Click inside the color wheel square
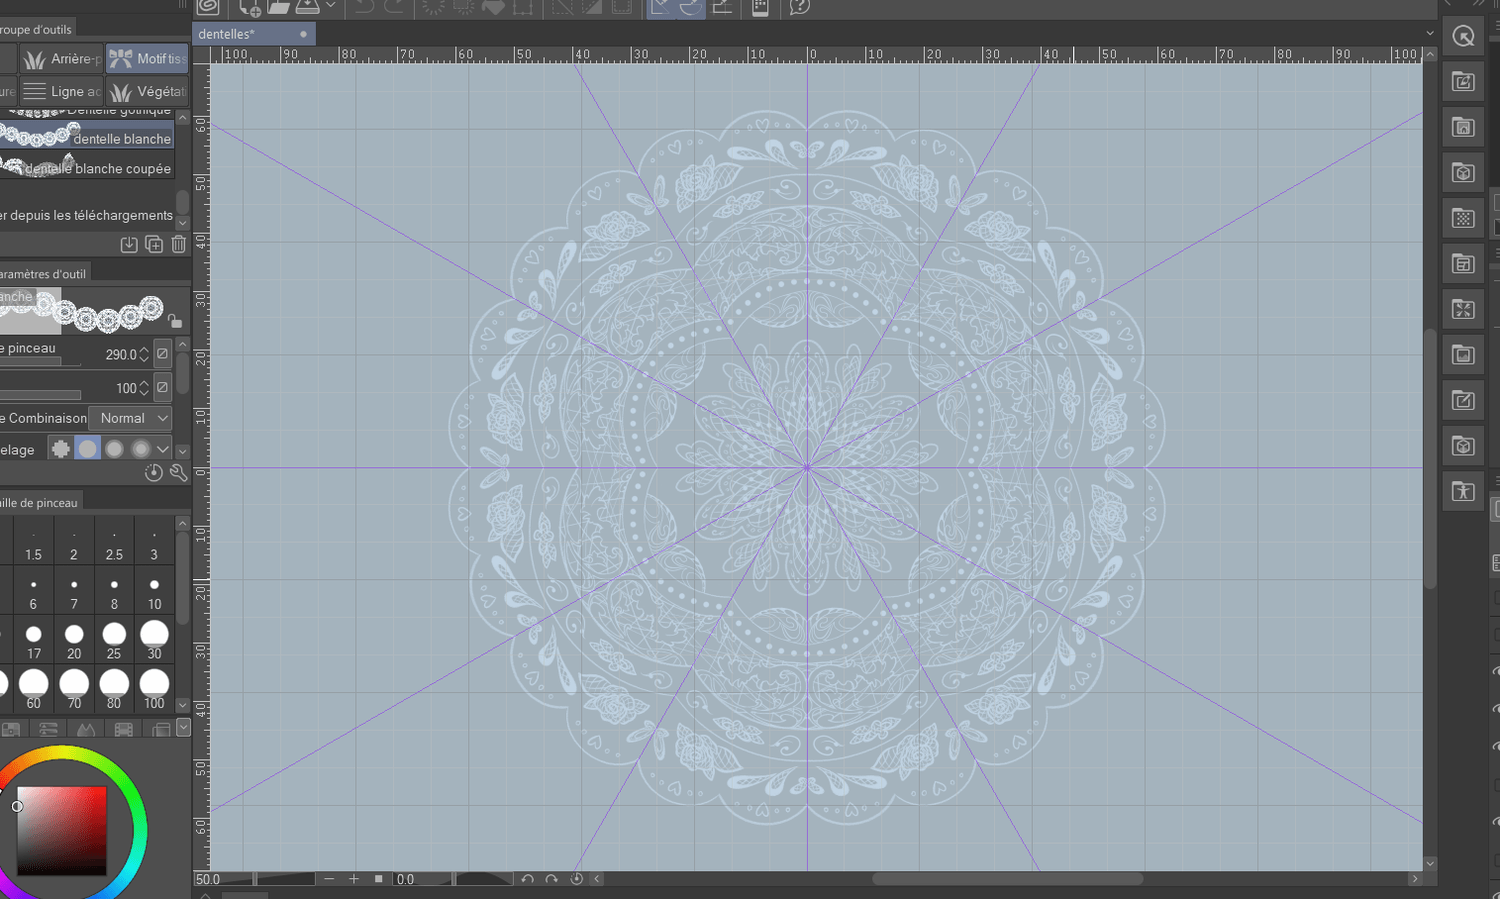Screen dimensions: 1500x899 61,831
